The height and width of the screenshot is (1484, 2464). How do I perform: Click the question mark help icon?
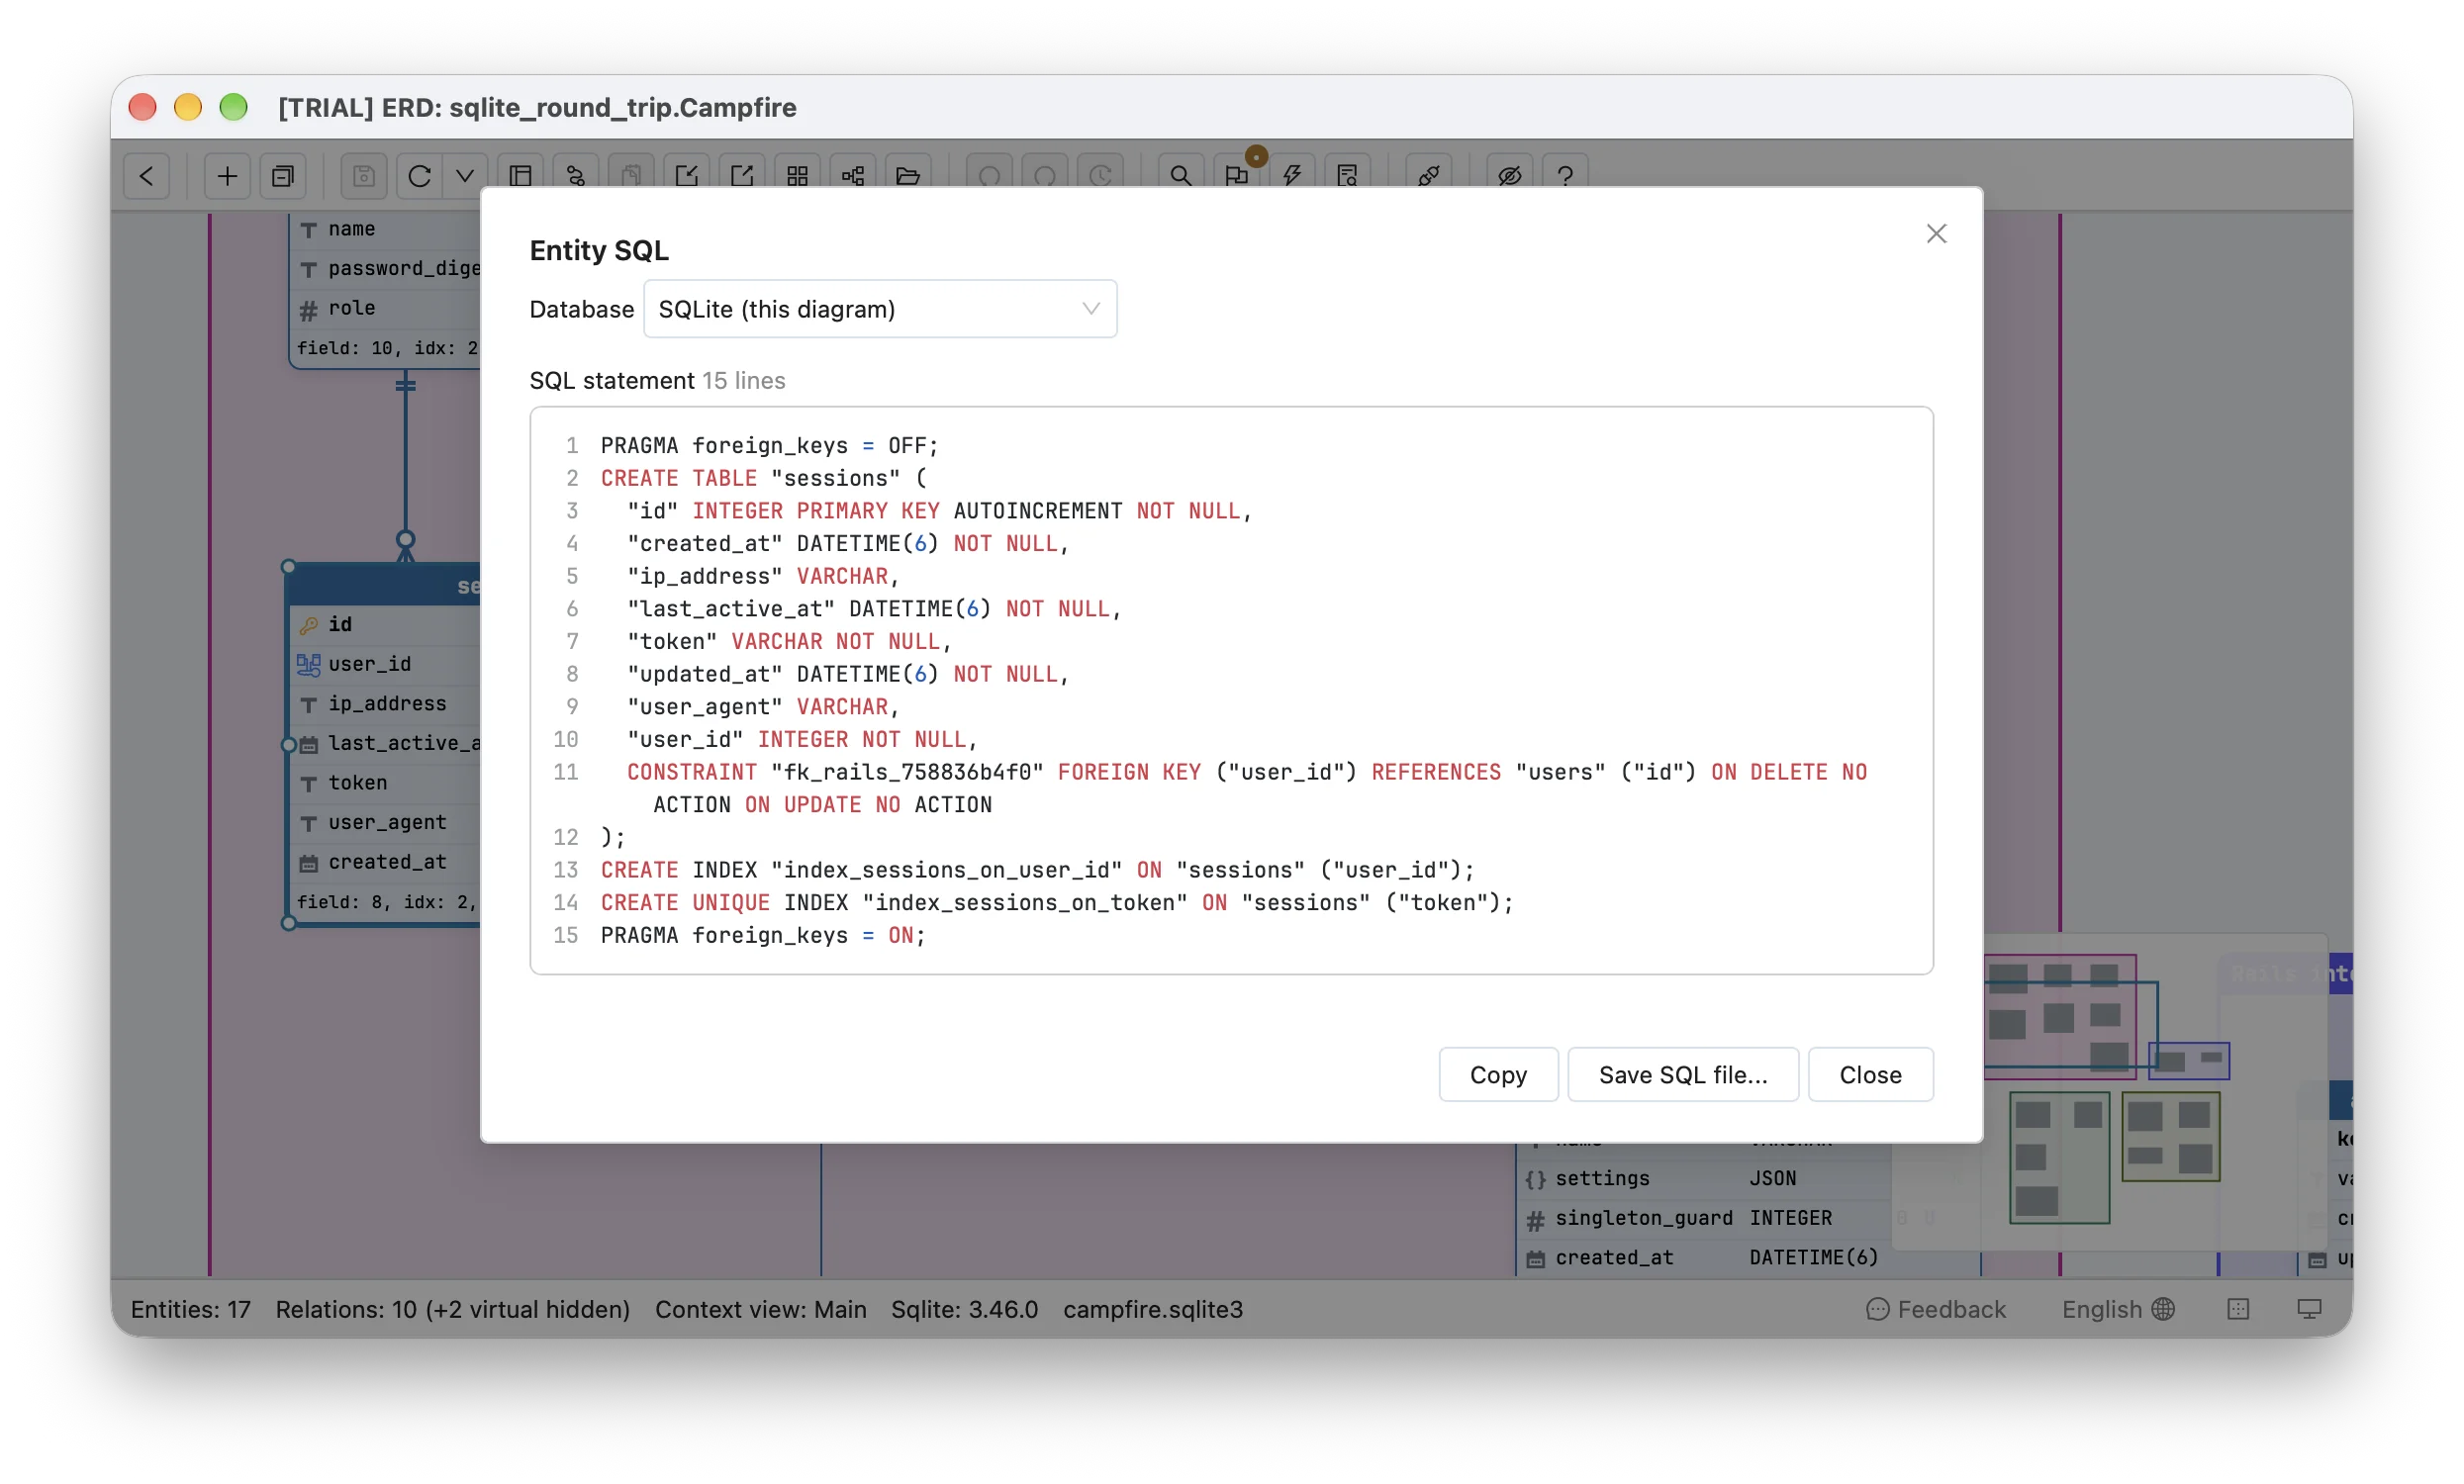pos(1565,176)
